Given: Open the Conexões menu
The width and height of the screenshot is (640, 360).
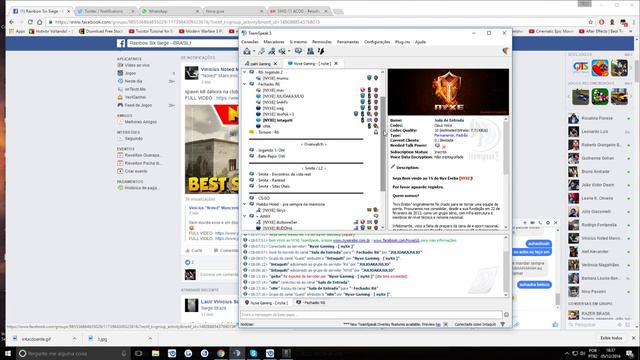Looking at the screenshot, I should (250, 42).
